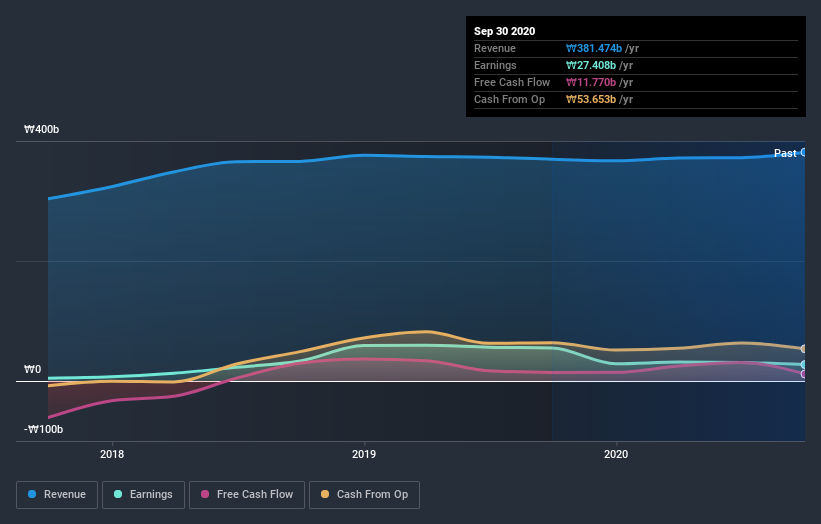821x524 pixels.
Task: Click the ₩27.408b earnings value
Action: [591, 65]
